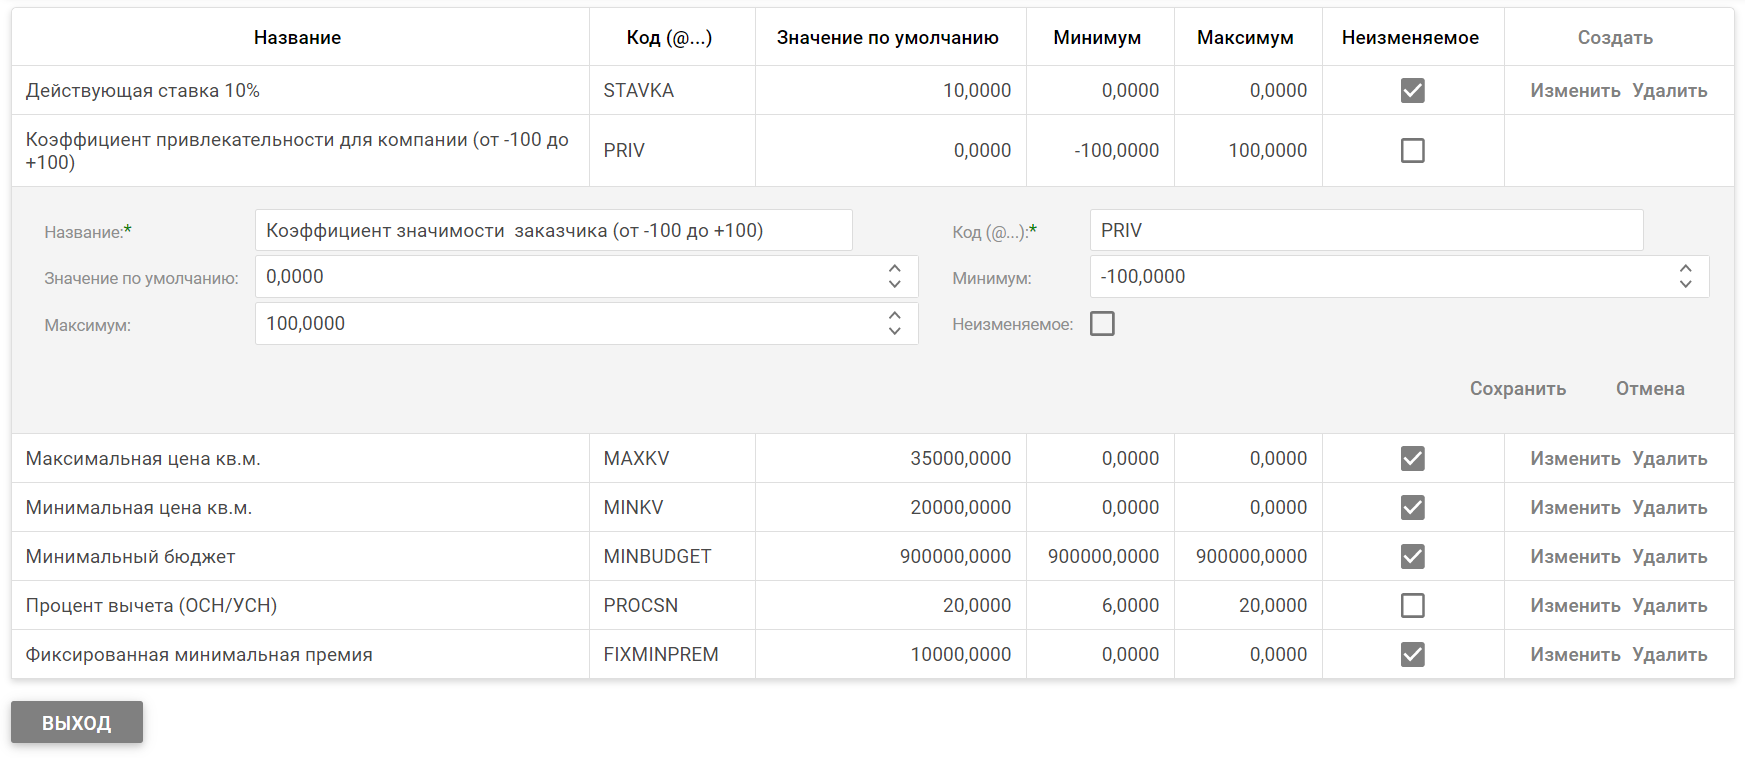Image resolution: width=1745 pixels, height=758 pixels.
Task: Toggle Неизменяемое checkbox in edit form
Action: (x=1102, y=324)
